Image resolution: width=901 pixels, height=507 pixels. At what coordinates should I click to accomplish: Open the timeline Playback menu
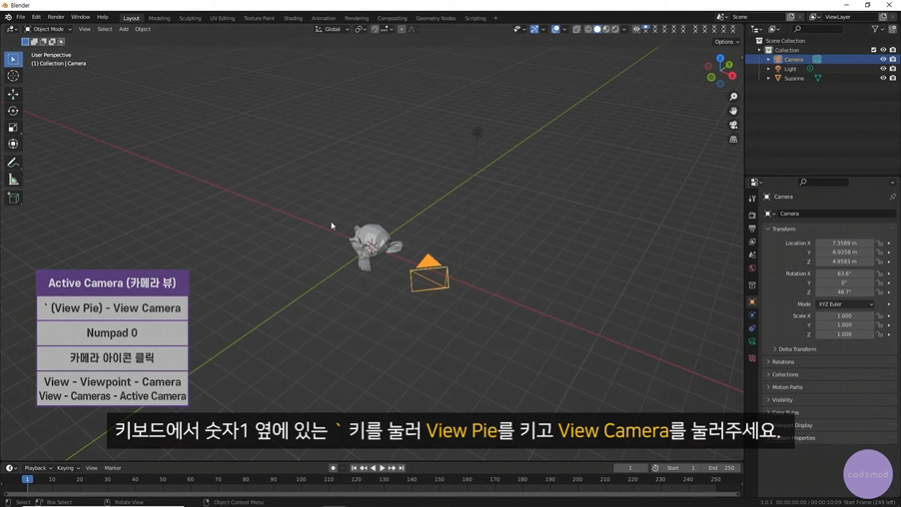pyautogui.click(x=37, y=468)
